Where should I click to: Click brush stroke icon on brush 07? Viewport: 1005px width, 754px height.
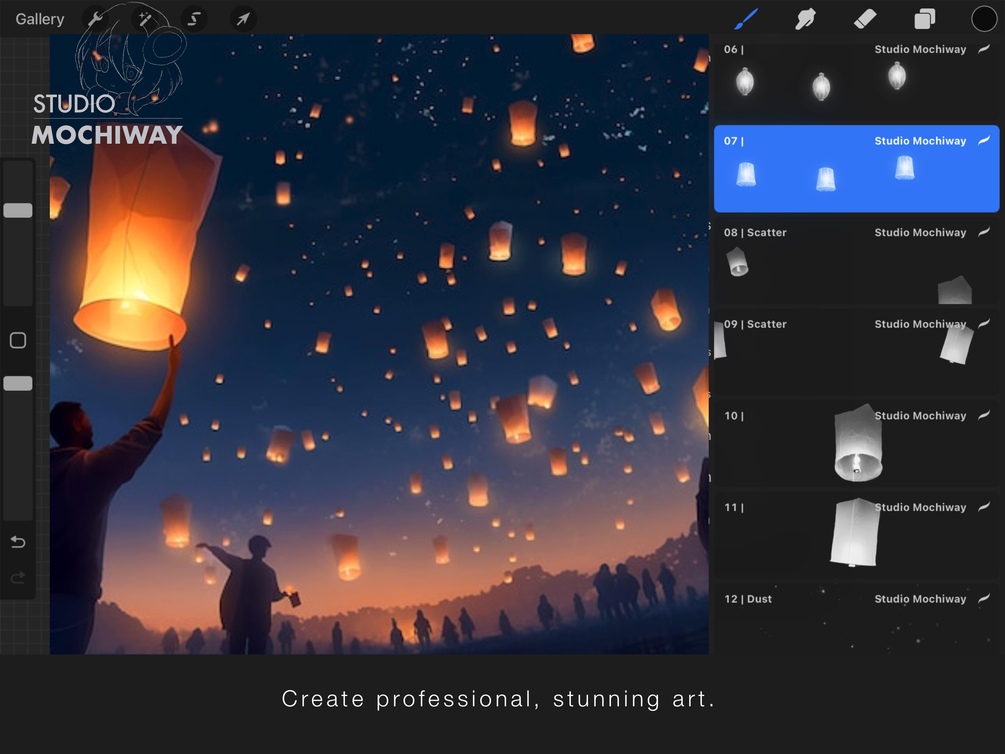pos(984,140)
